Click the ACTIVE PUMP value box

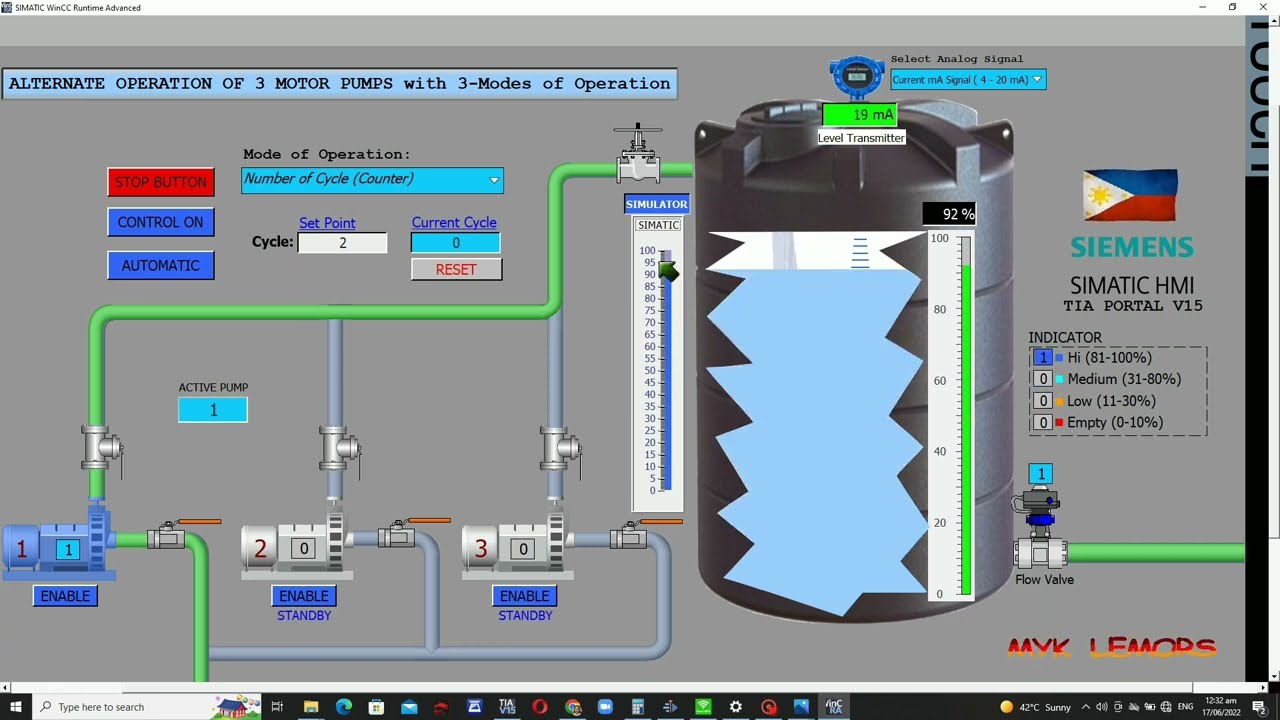213,410
